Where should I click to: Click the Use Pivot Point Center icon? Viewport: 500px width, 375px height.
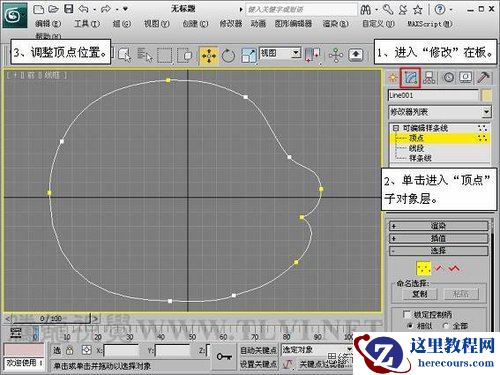pos(312,55)
